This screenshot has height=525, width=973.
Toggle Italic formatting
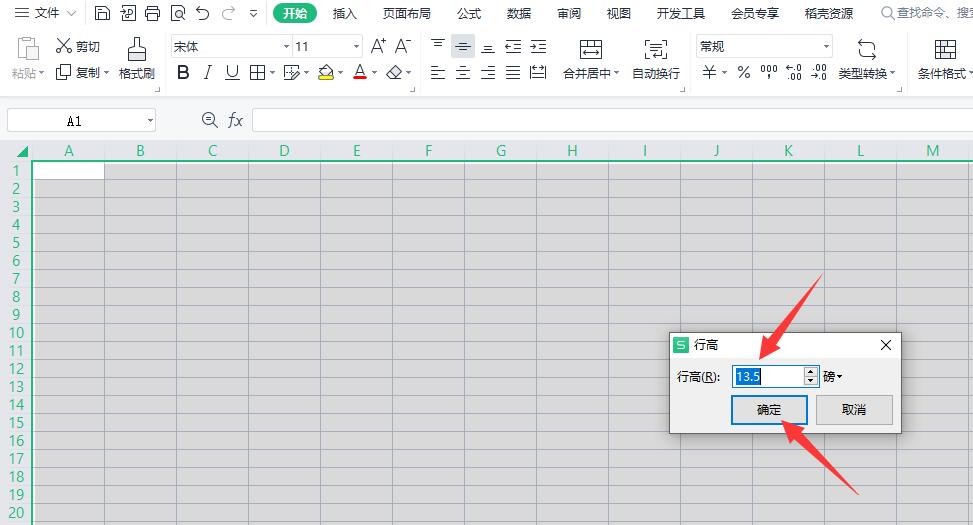tap(208, 73)
